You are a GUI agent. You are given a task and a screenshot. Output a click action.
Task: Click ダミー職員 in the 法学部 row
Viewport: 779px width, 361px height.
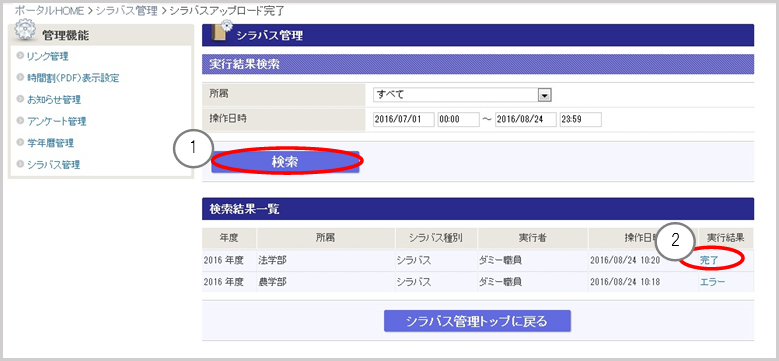[500, 260]
